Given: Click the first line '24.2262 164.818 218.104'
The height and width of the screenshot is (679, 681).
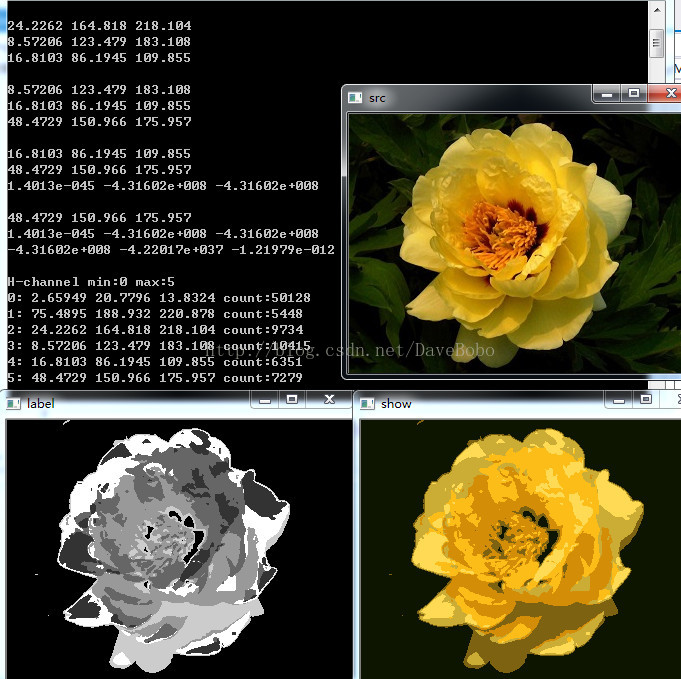Looking at the screenshot, I should (99, 26).
